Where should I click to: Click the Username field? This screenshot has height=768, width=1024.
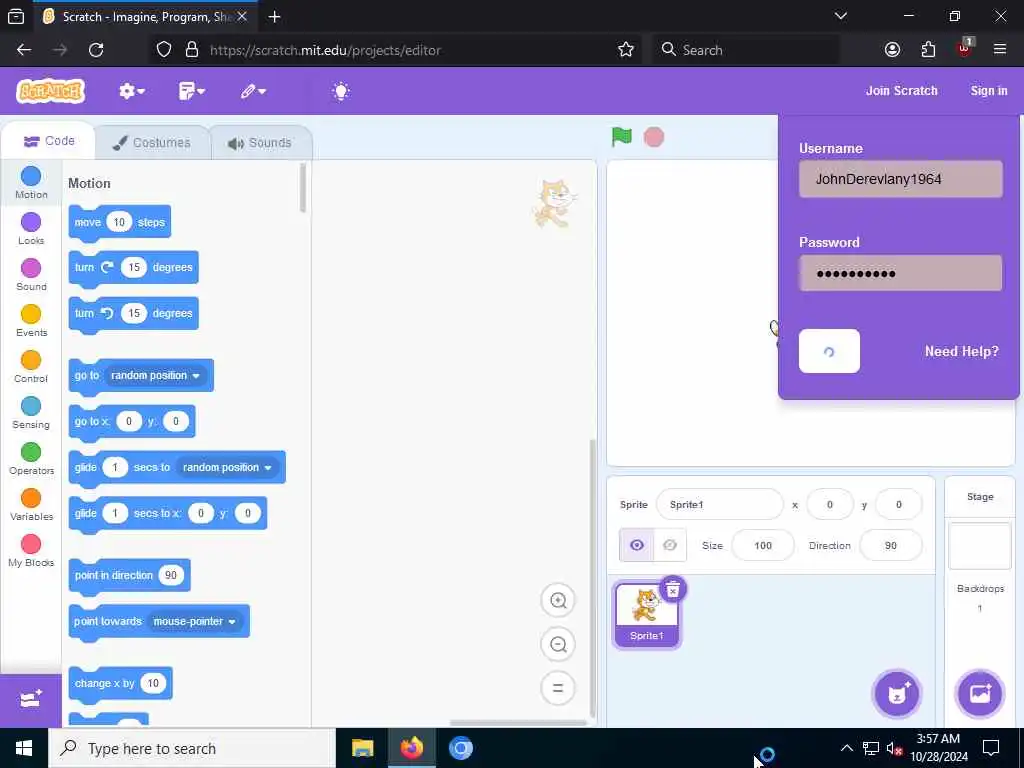[901, 179]
